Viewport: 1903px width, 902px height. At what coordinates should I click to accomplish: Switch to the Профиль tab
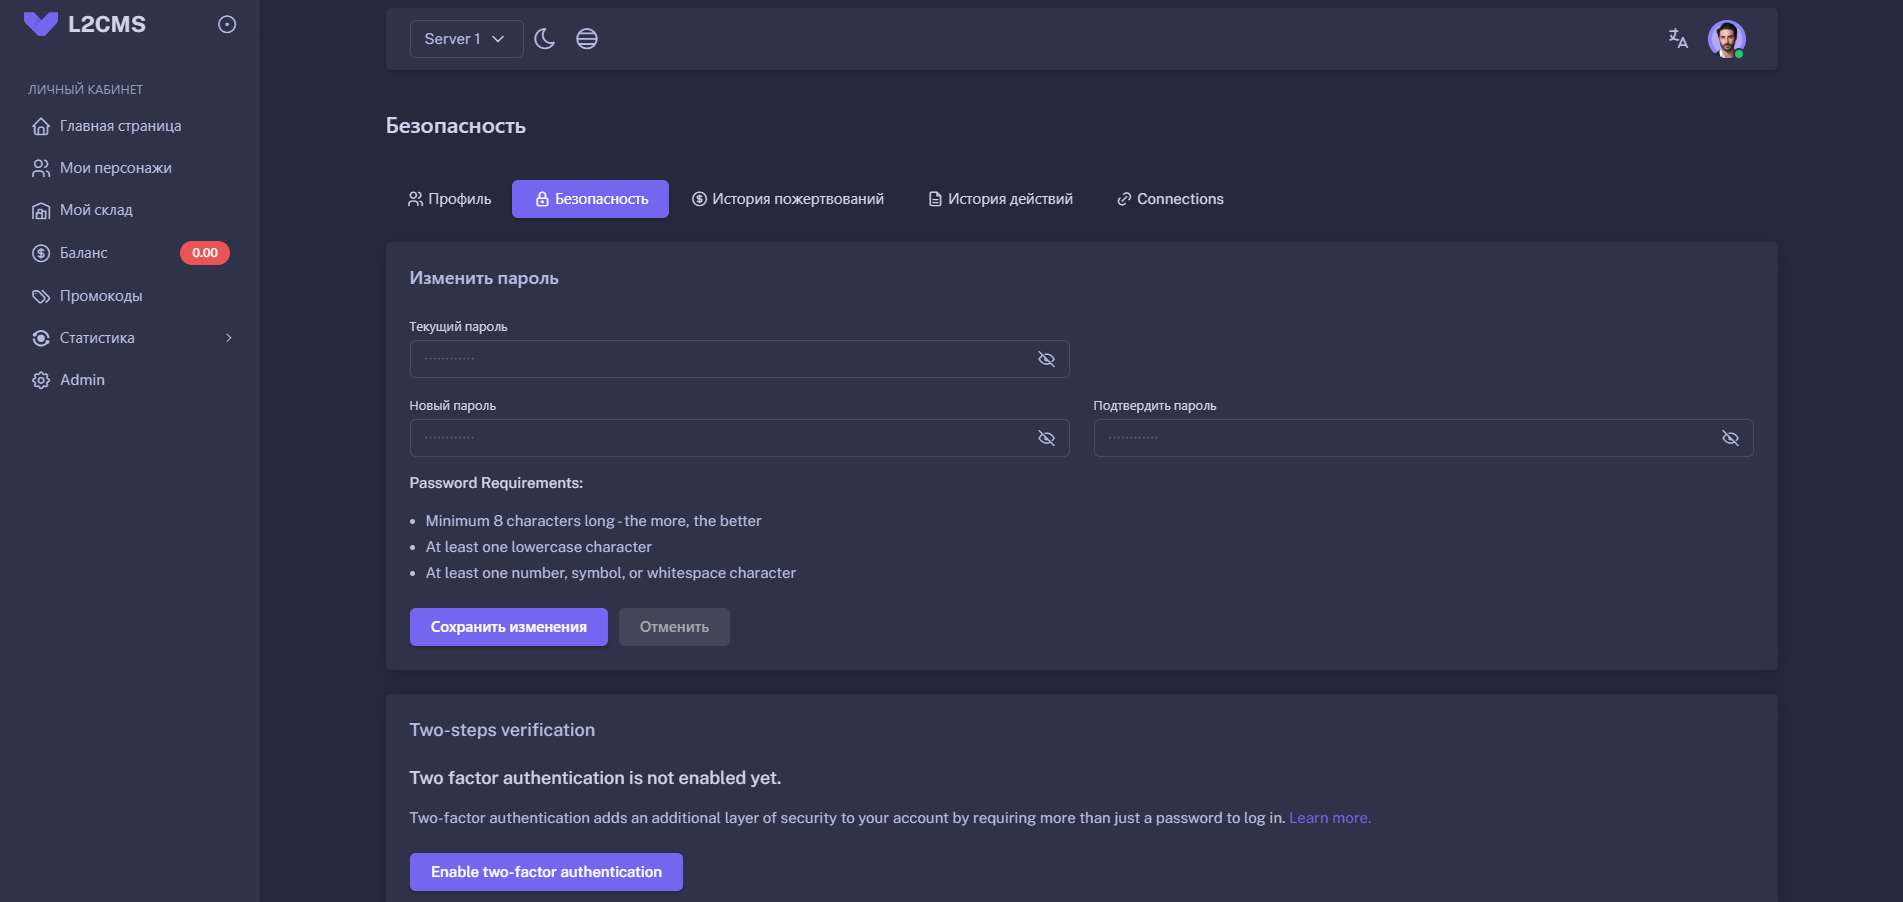coord(449,199)
